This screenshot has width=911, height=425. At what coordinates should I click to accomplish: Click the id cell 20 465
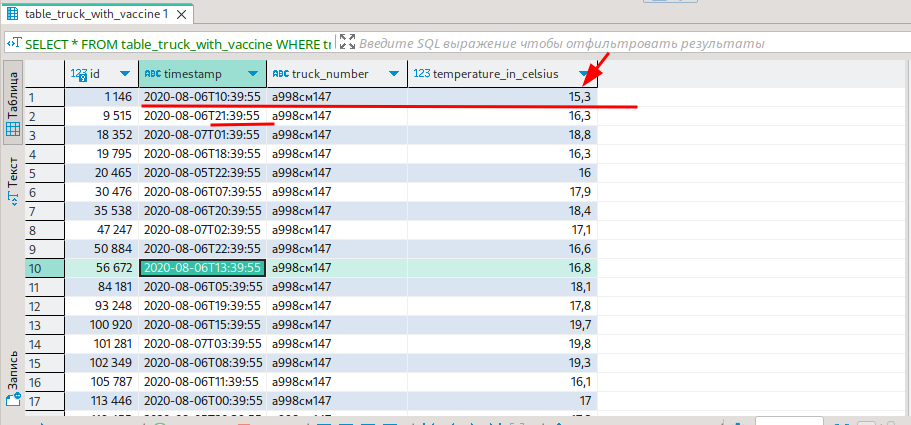(102, 173)
